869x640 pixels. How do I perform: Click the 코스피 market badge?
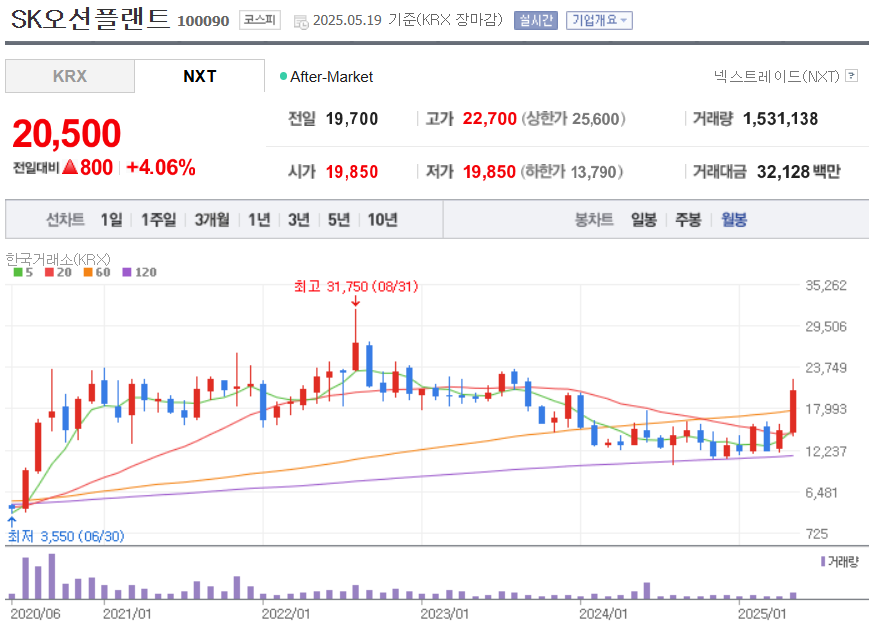point(260,20)
